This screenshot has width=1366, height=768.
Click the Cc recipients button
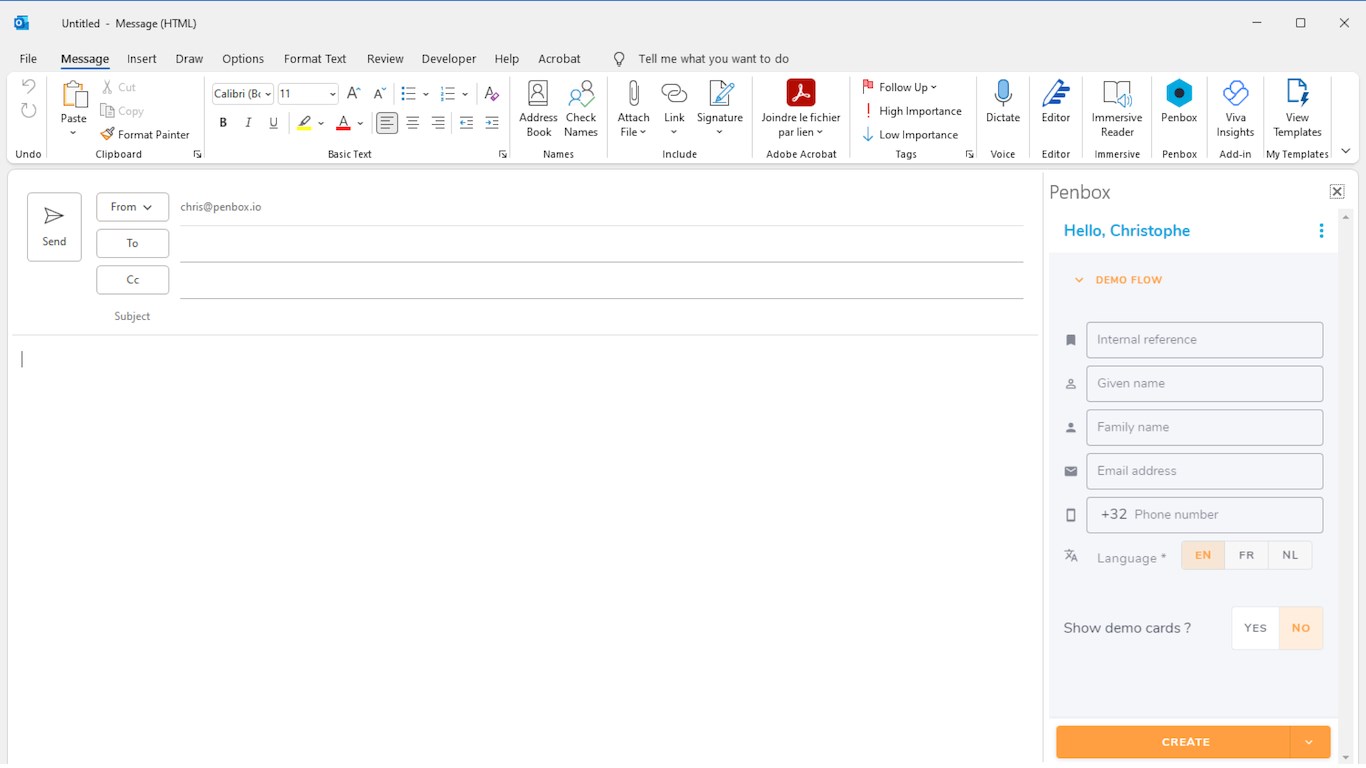point(132,280)
